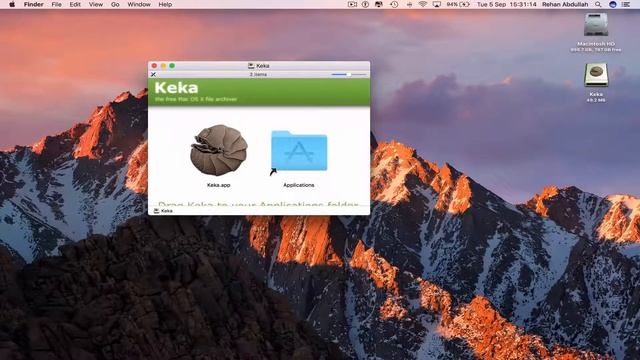Open the Edit menu

click(x=75, y=4)
